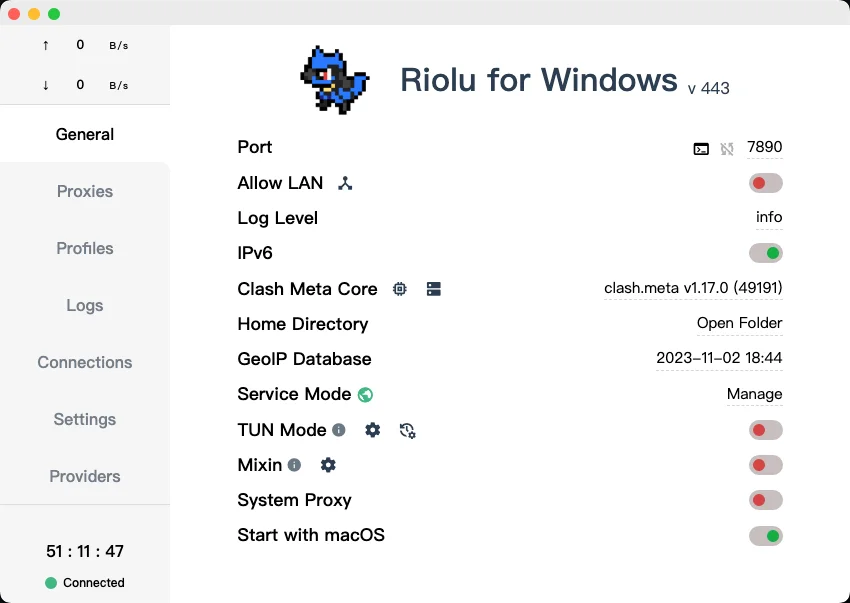This screenshot has height=603, width=850.
Task: Click the network icon beside Allow LAN
Action: point(345,183)
